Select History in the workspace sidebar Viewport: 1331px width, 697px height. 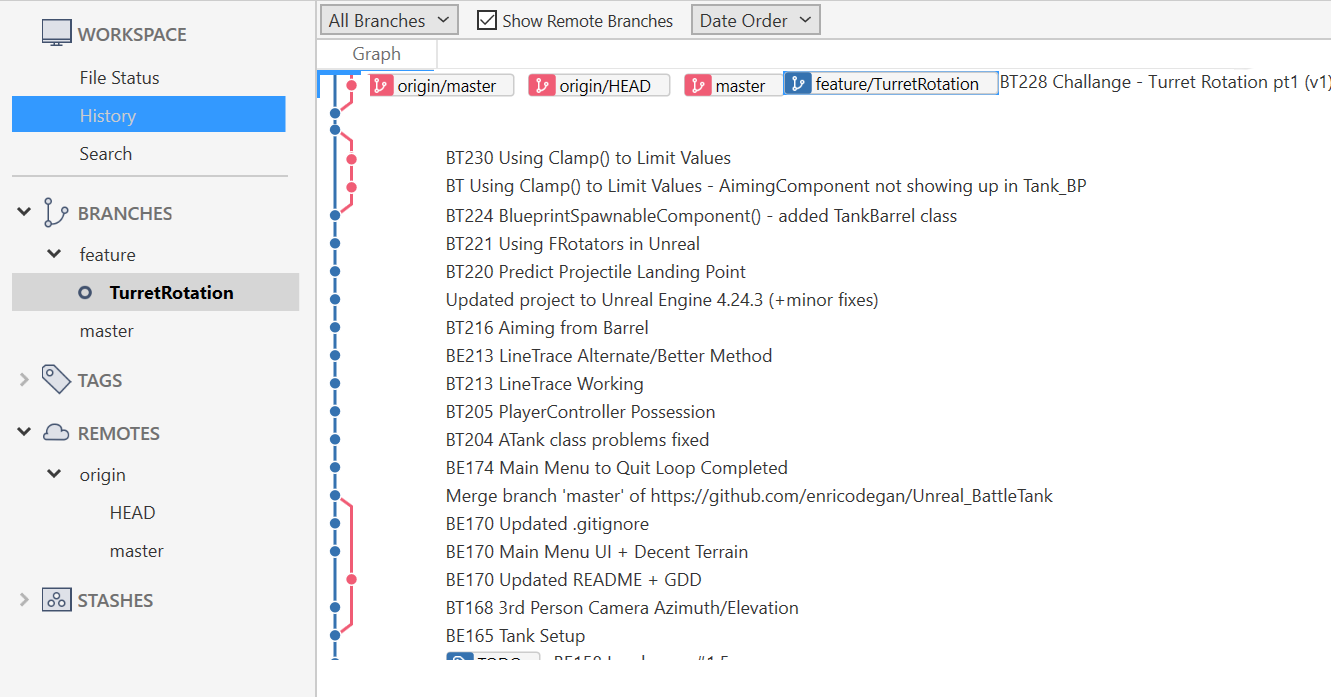pyautogui.click(x=148, y=115)
